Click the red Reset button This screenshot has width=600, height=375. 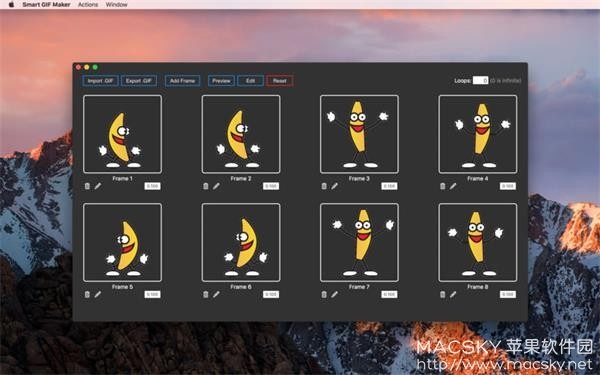280,81
